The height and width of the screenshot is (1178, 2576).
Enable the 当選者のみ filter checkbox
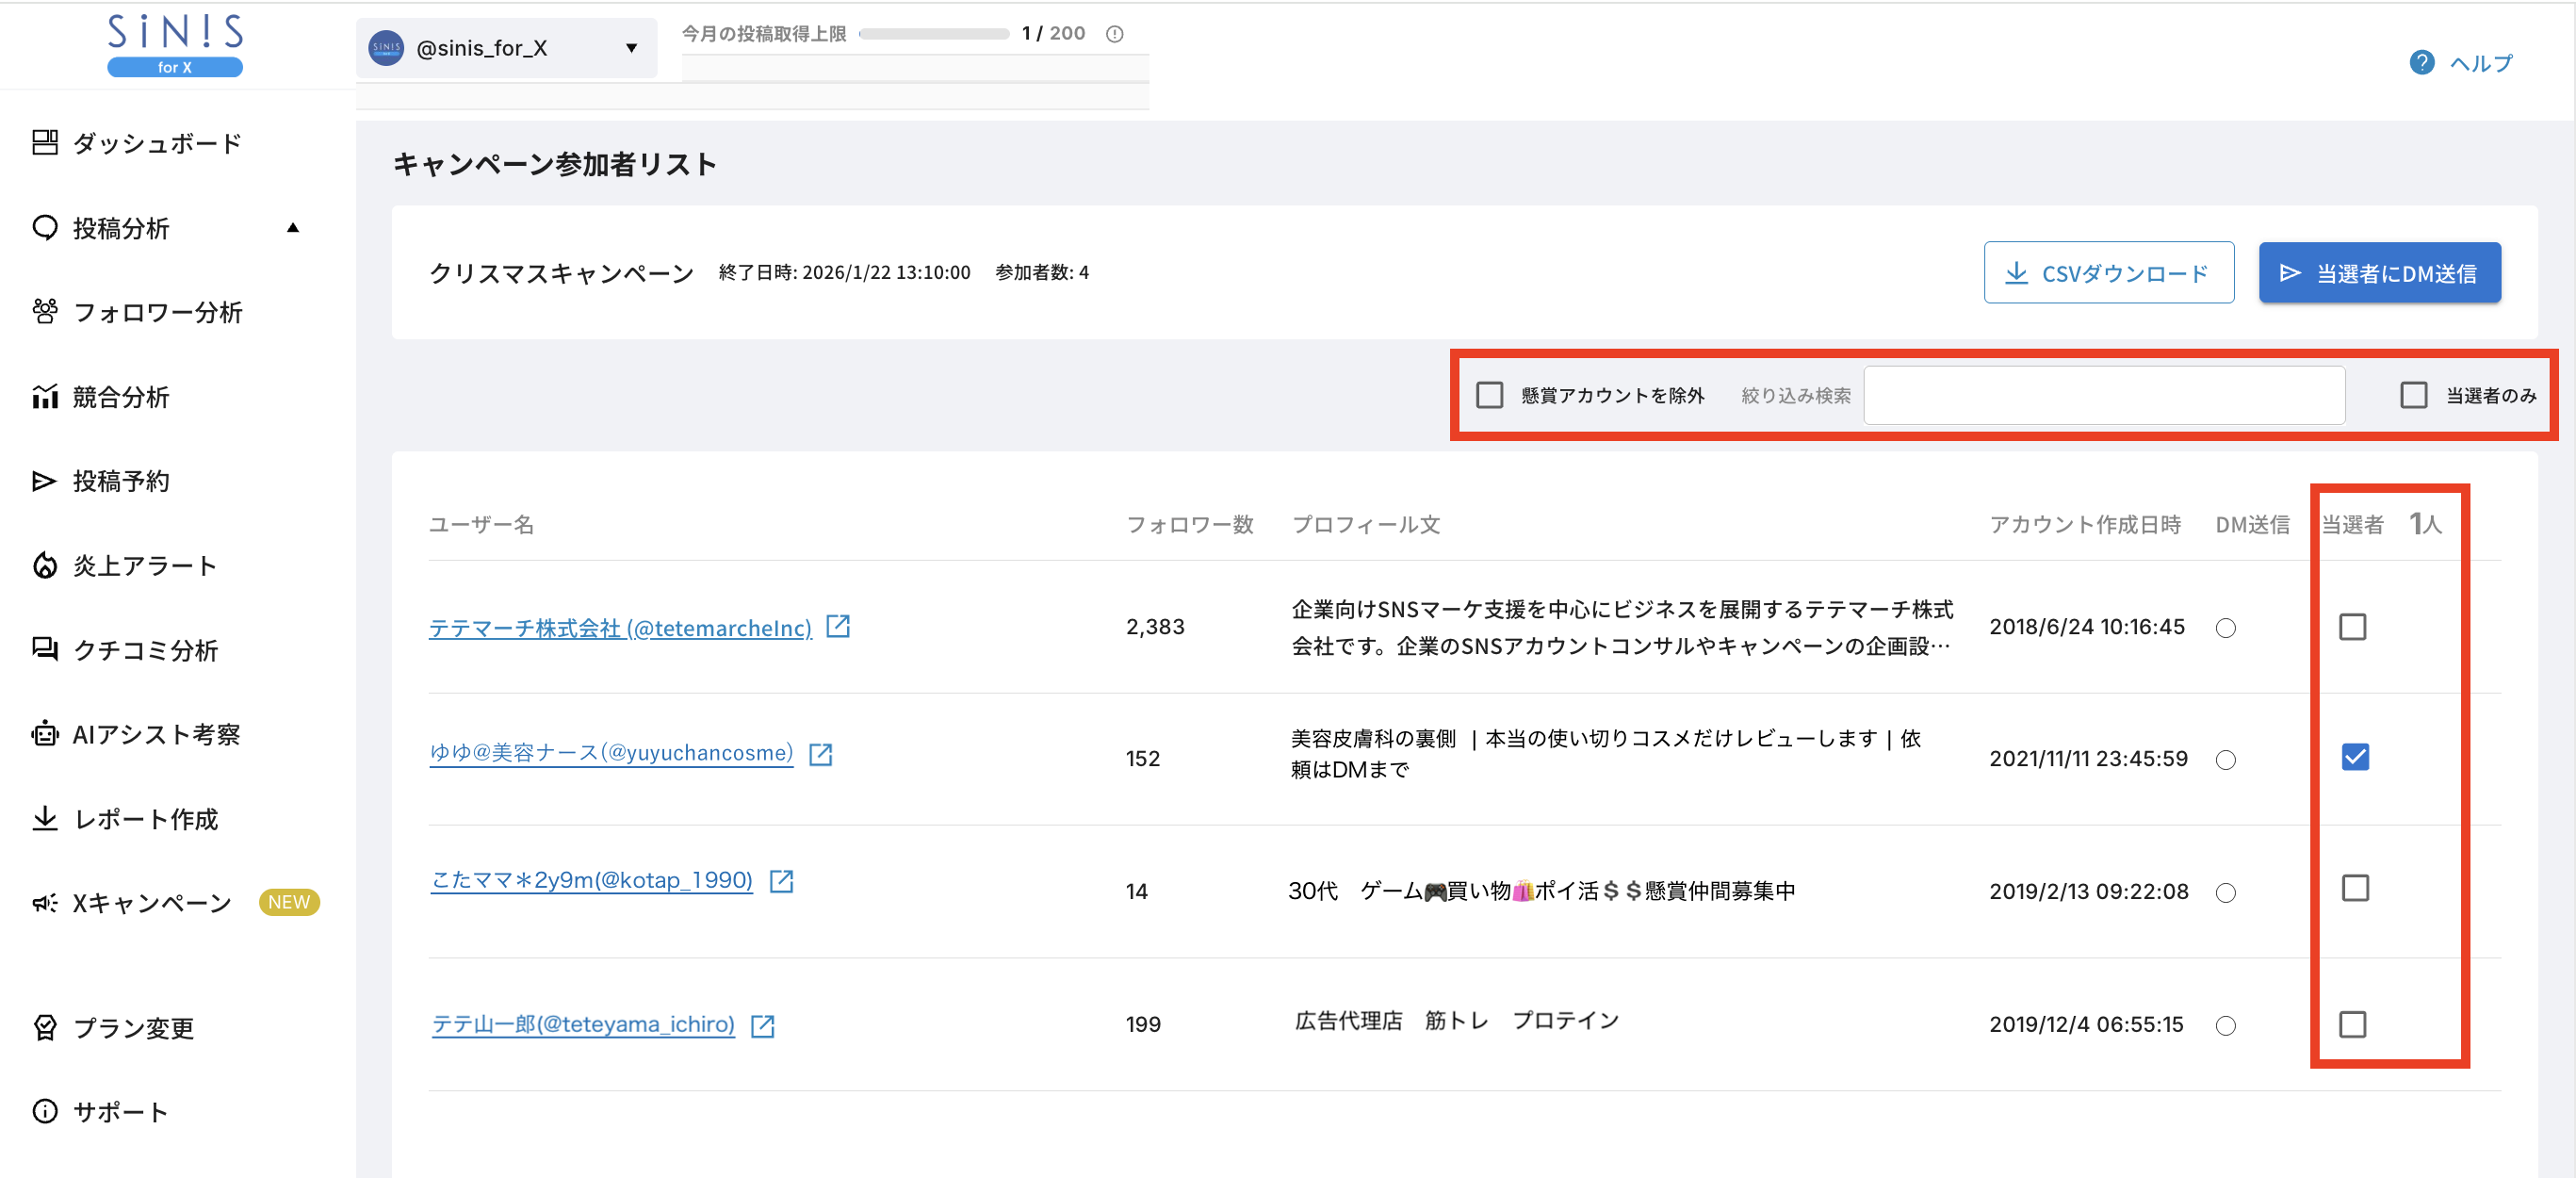coord(2414,394)
